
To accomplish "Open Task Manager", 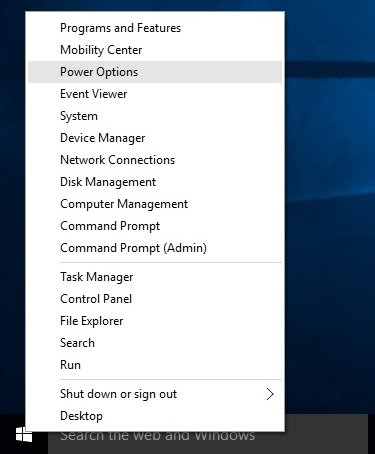I will (x=155, y=277).
